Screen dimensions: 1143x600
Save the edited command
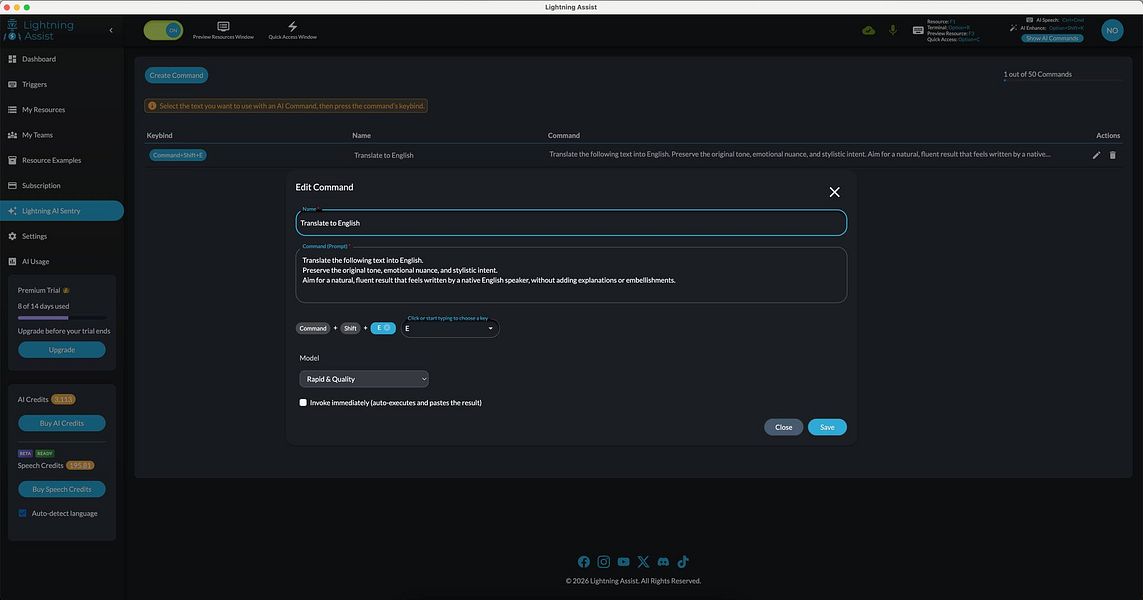point(827,427)
